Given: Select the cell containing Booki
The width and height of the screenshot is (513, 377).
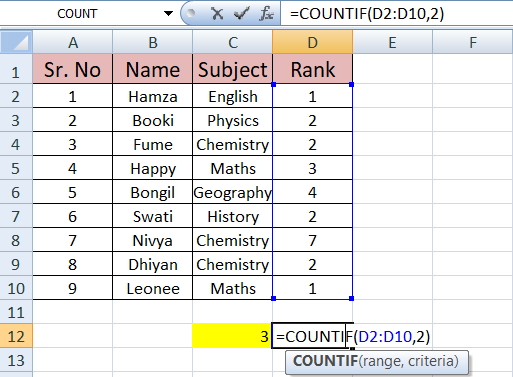Looking at the screenshot, I should pos(153,120).
